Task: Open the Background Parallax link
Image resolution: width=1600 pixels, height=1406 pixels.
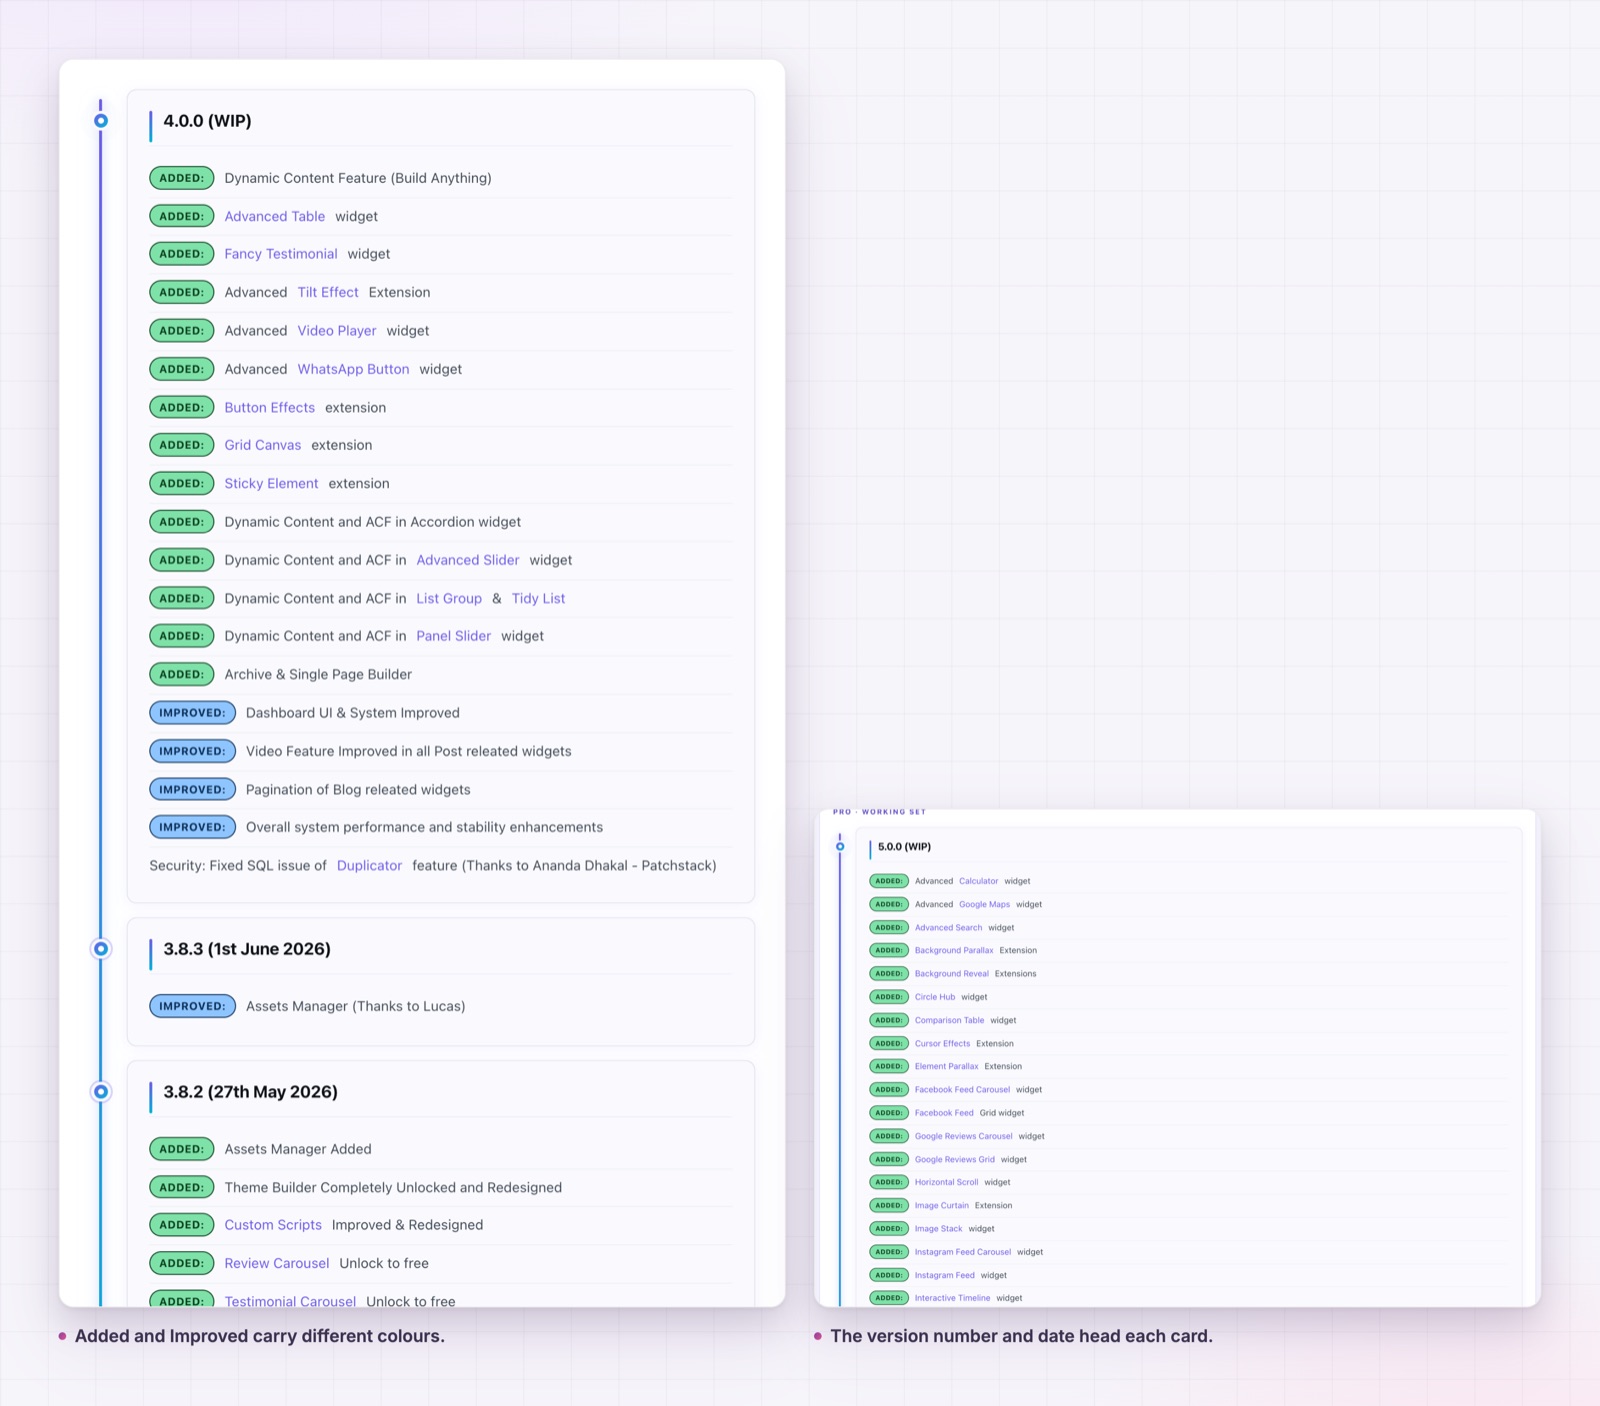Action: (954, 951)
